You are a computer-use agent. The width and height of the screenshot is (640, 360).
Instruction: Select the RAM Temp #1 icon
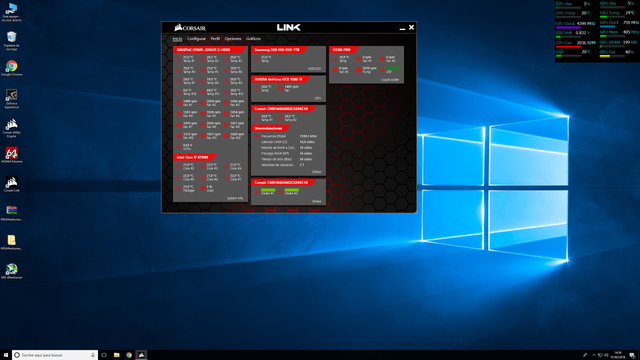[x=257, y=118]
